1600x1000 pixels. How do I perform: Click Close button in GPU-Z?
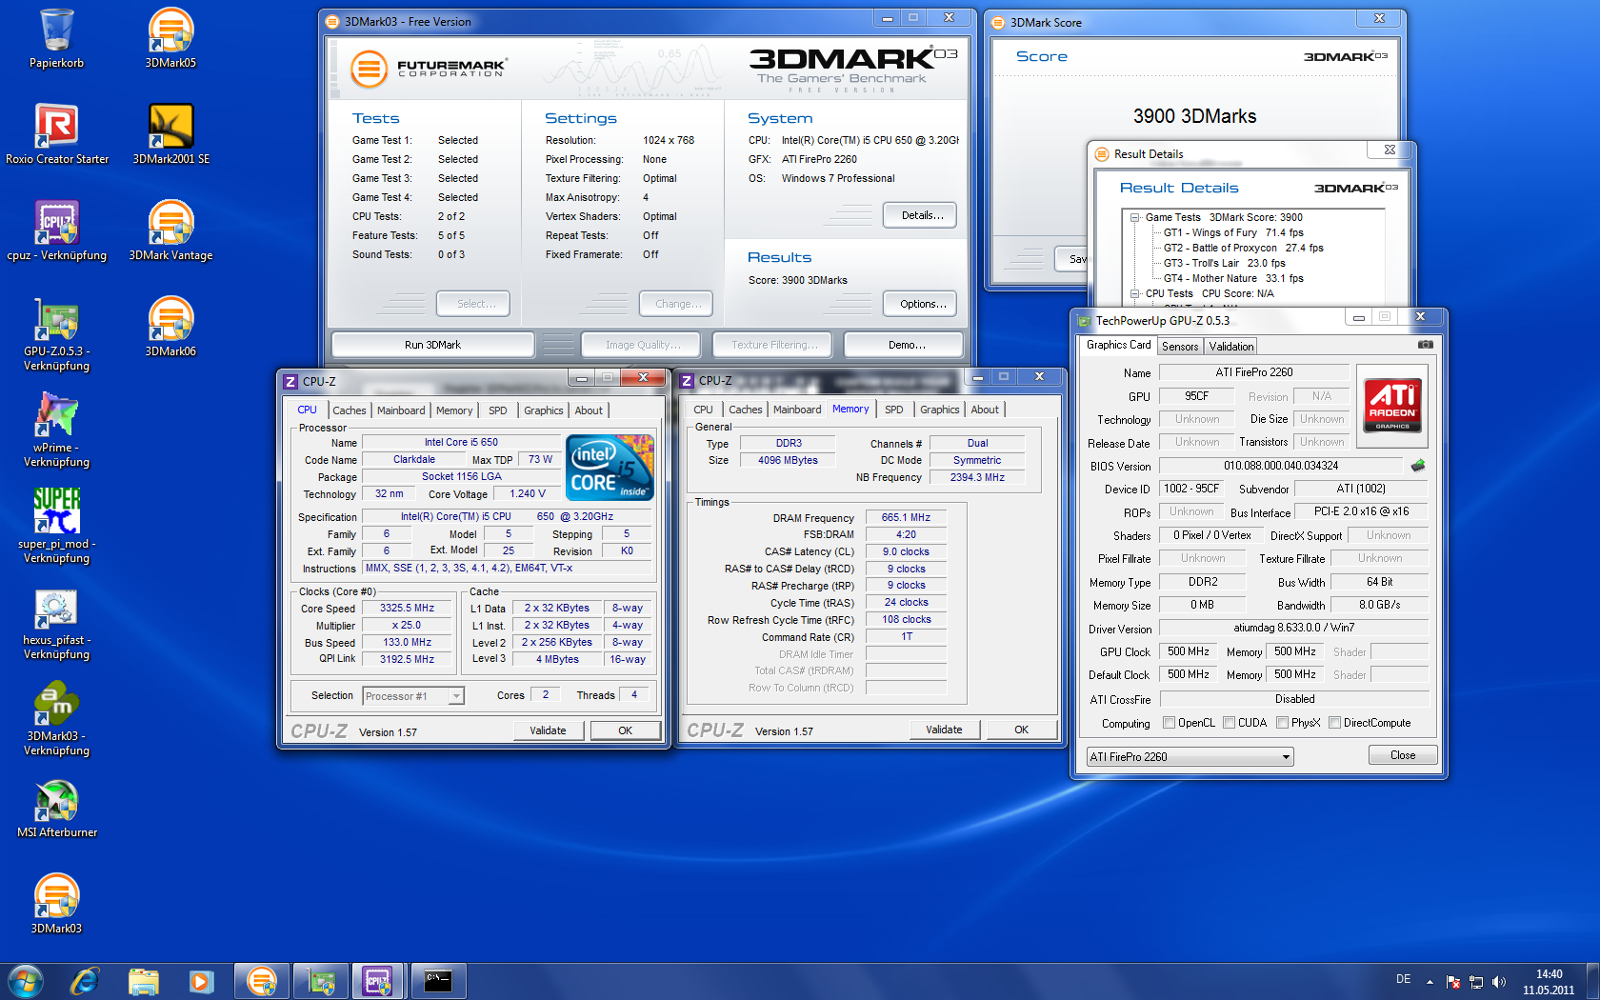pos(1403,755)
